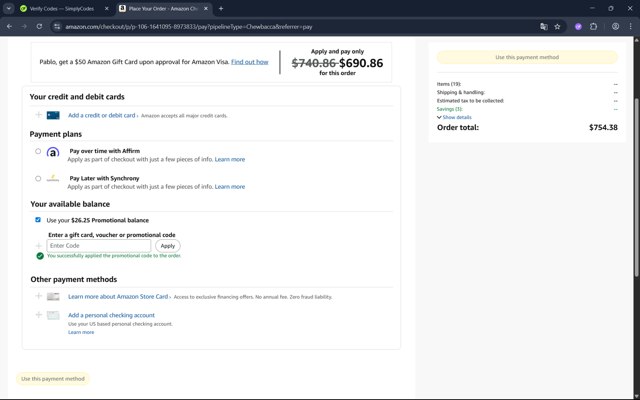The width and height of the screenshot is (640, 400).
Task: Click the $690.86 discounted price
Action: (x=361, y=63)
